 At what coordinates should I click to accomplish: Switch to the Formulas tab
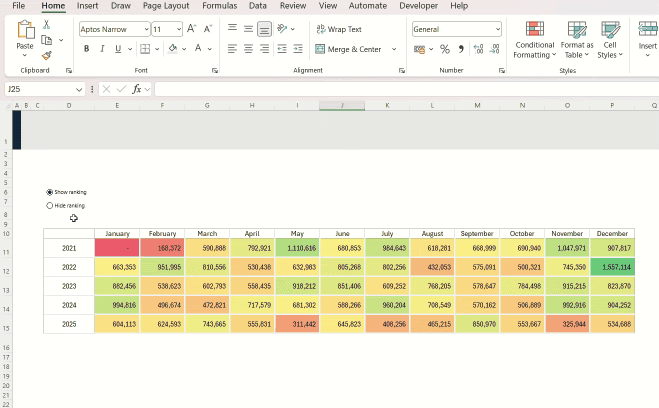(219, 6)
